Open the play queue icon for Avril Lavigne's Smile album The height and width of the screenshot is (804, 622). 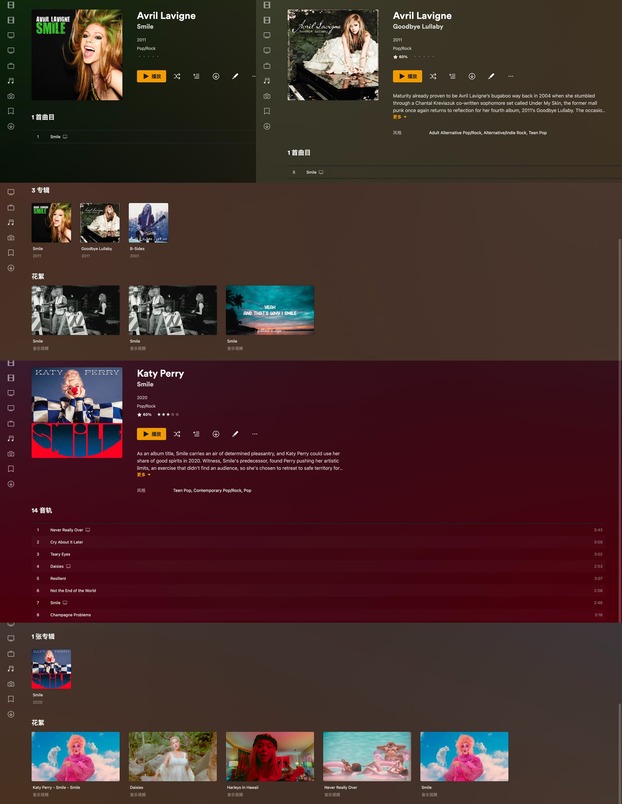196,76
